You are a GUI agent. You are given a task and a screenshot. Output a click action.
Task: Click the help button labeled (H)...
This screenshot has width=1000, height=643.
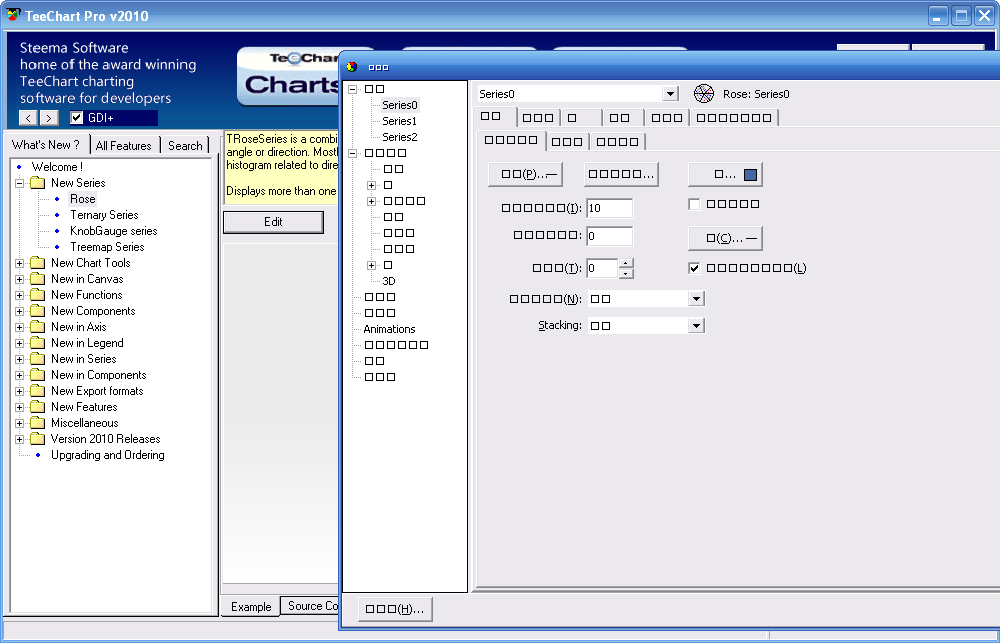click(395, 609)
